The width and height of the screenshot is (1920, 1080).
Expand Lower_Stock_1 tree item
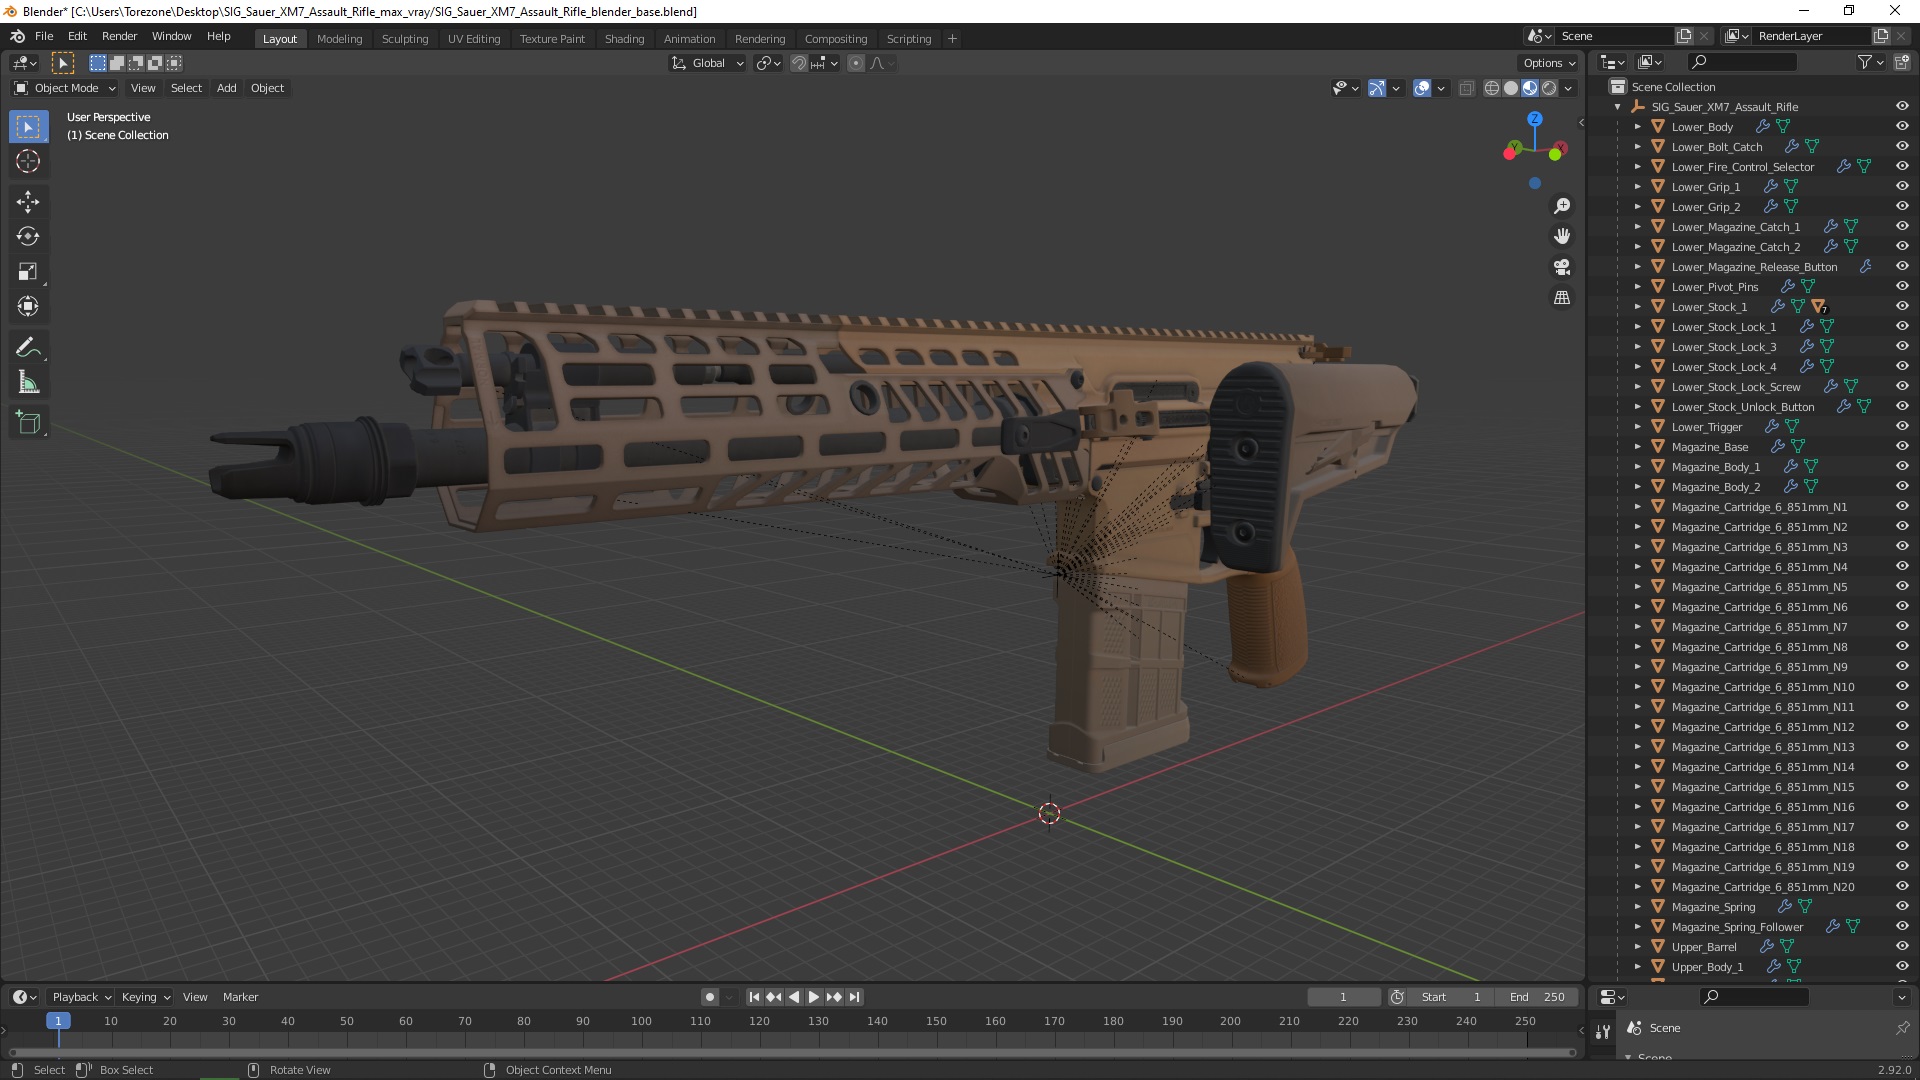point(1638,307)
